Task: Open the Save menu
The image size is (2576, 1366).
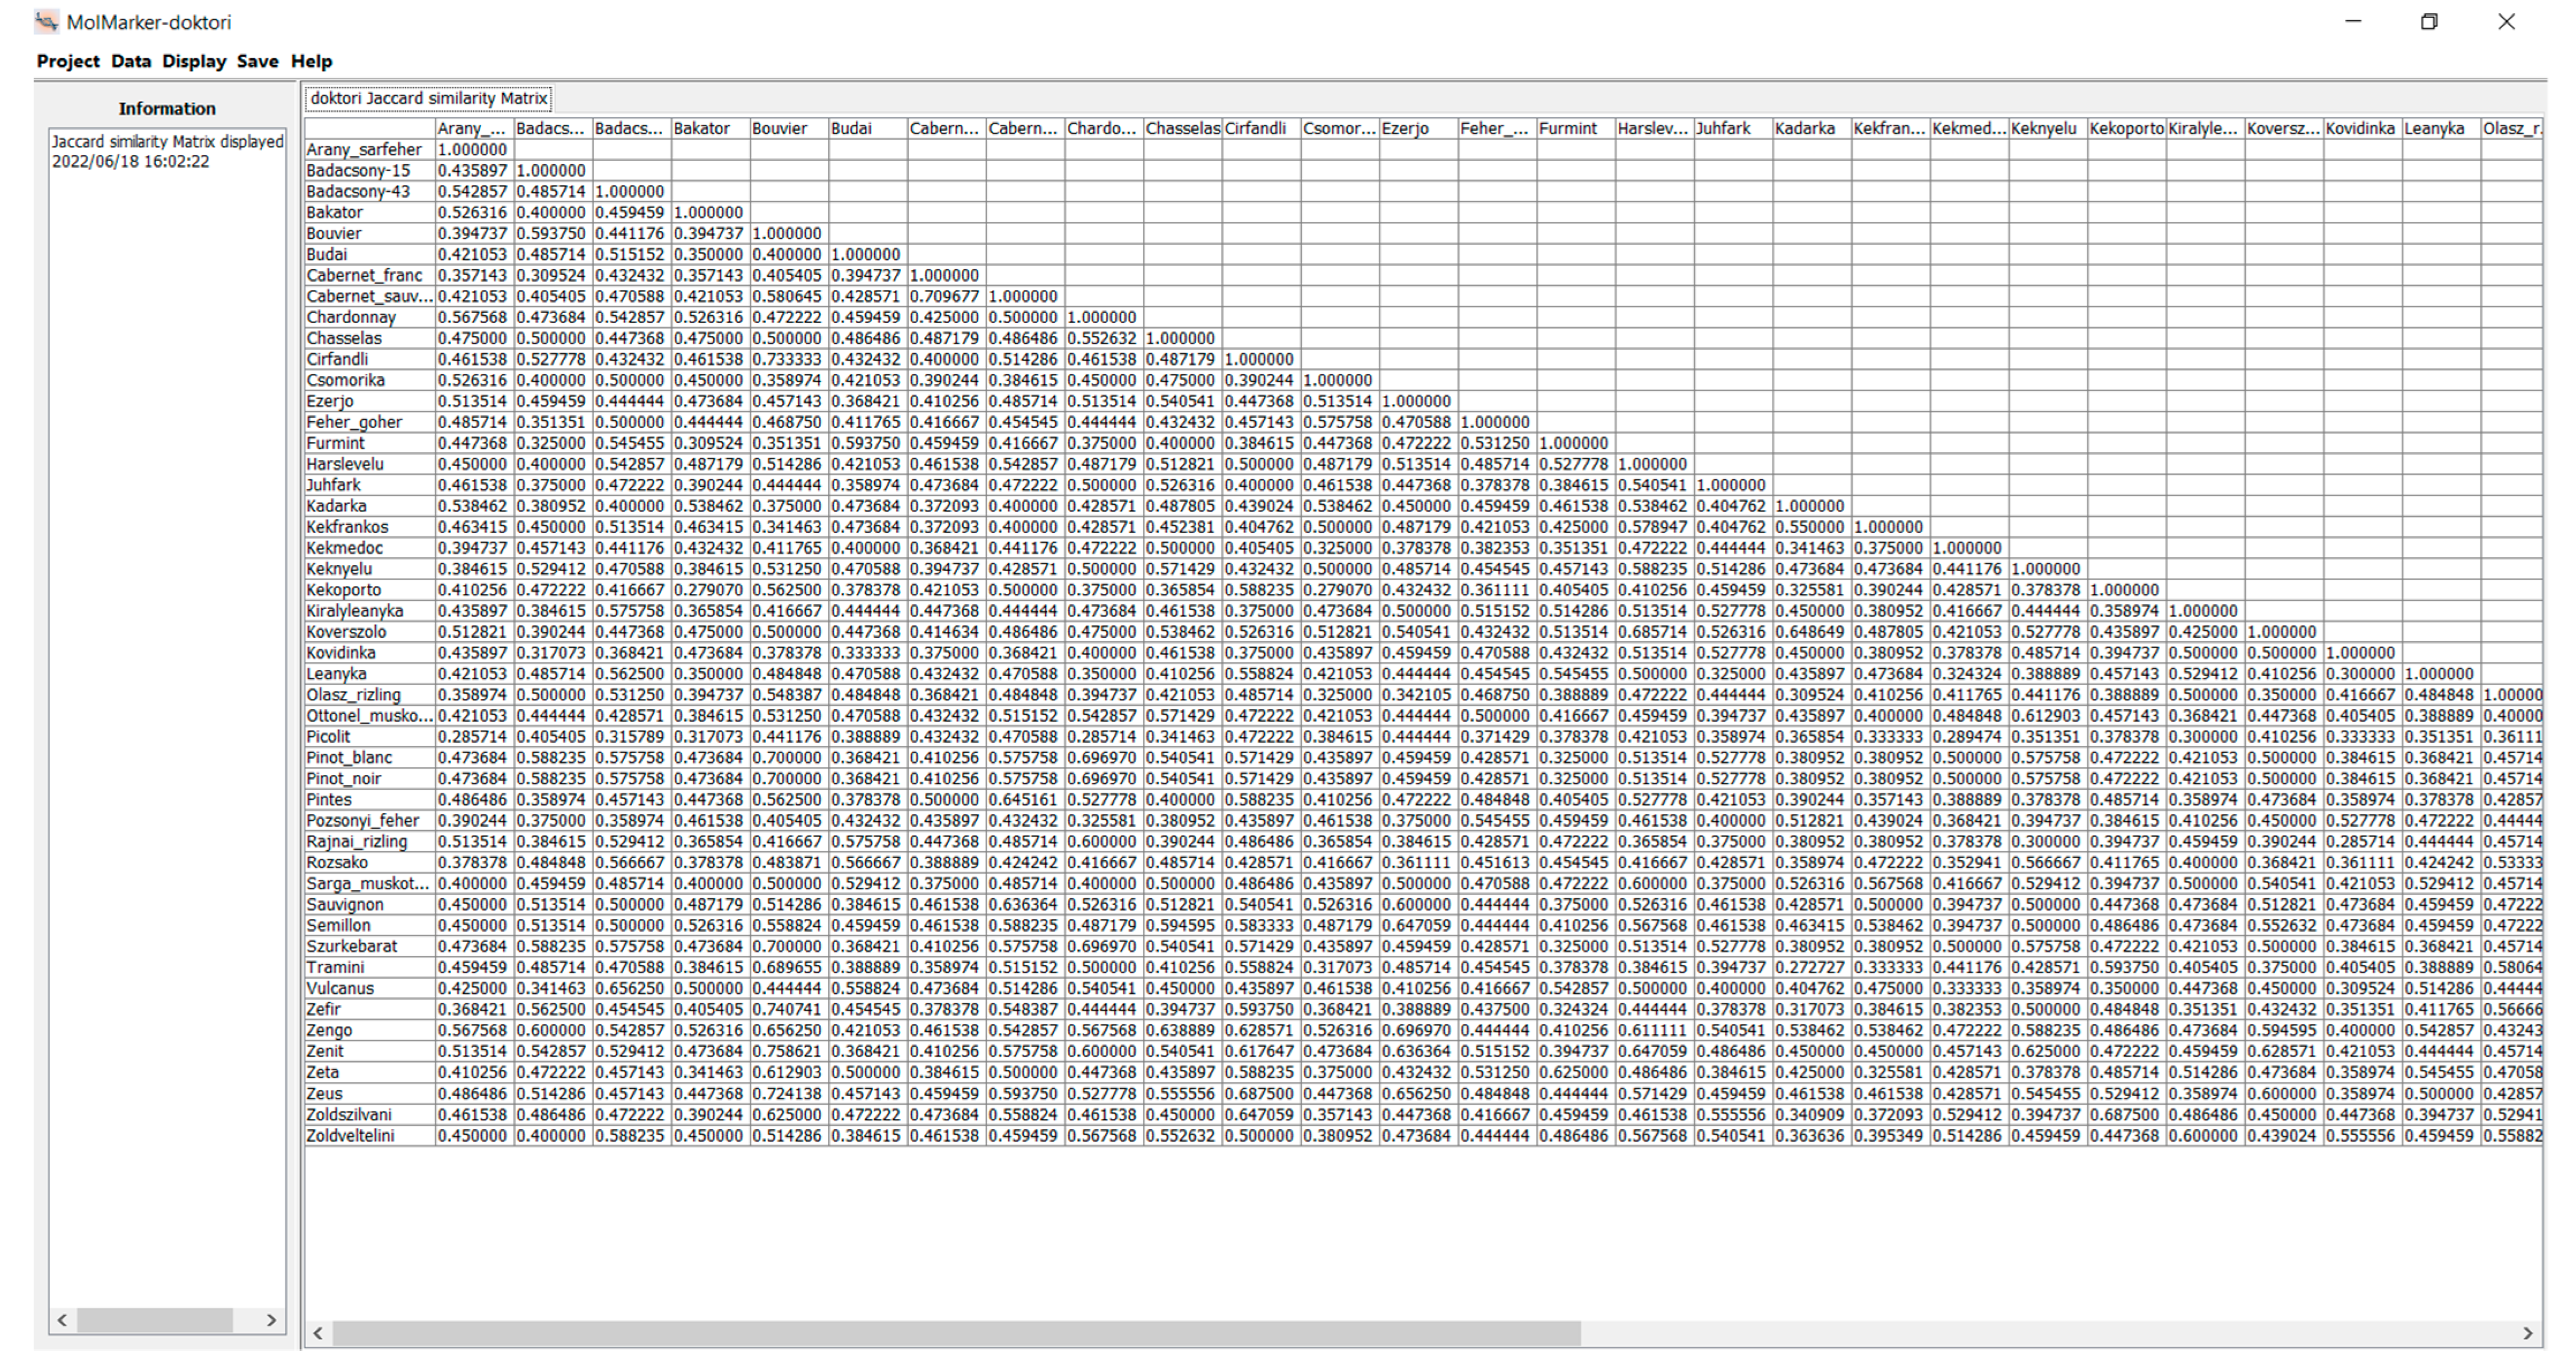Action: pyautogui.click(x=257, y=61)
